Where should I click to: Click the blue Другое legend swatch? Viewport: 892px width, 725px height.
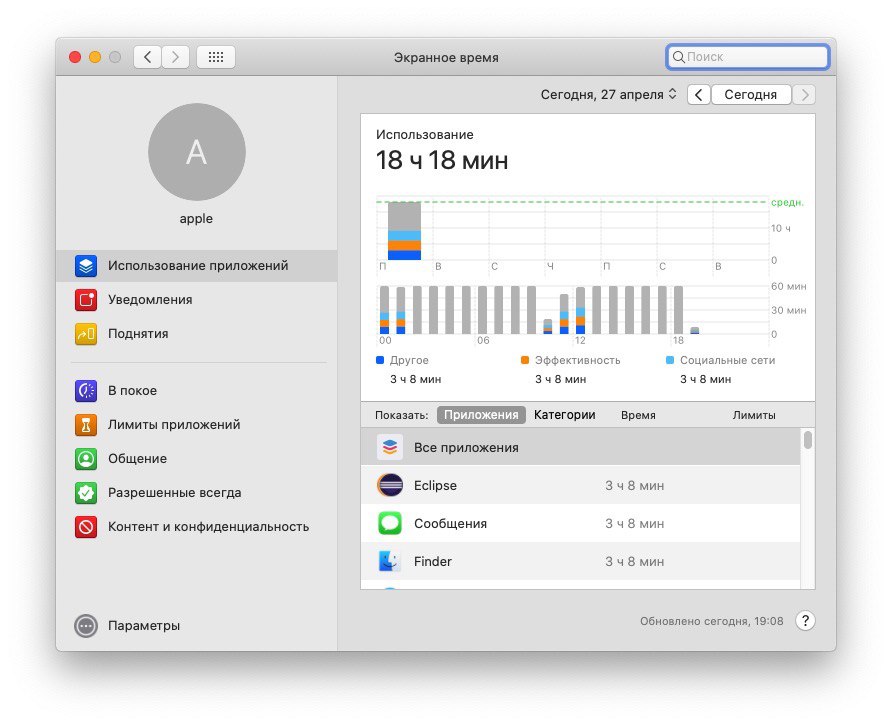click(380, 360)
